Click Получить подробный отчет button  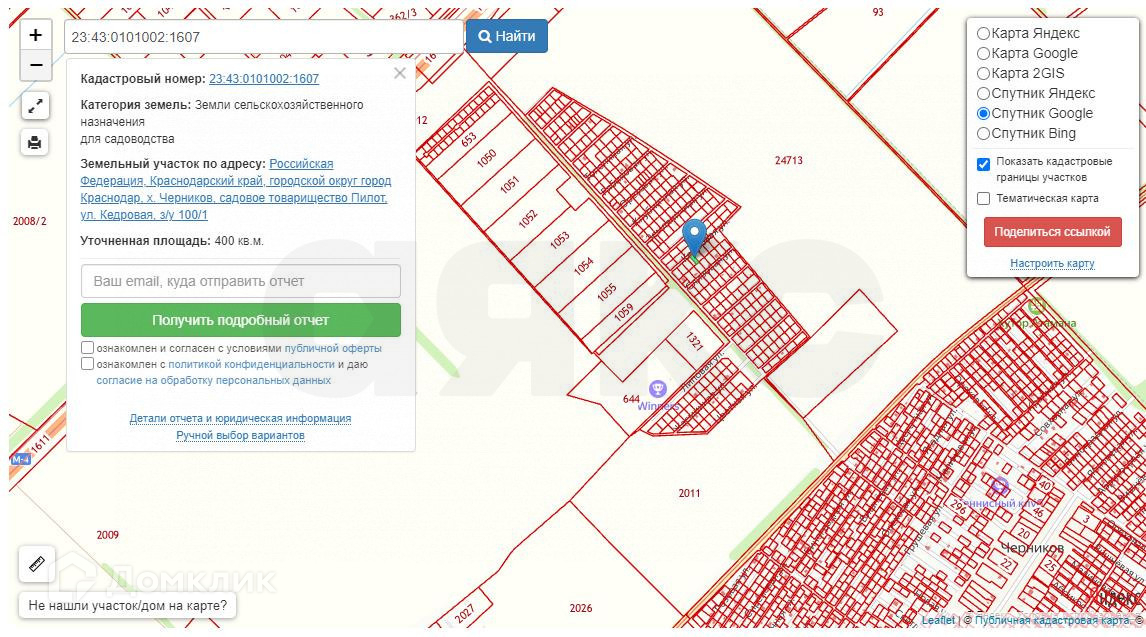click(x=240, y=320)
